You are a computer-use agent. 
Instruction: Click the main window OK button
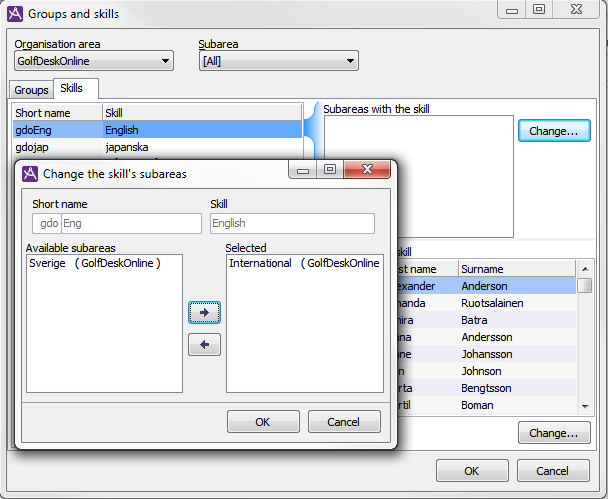point(471,471)
